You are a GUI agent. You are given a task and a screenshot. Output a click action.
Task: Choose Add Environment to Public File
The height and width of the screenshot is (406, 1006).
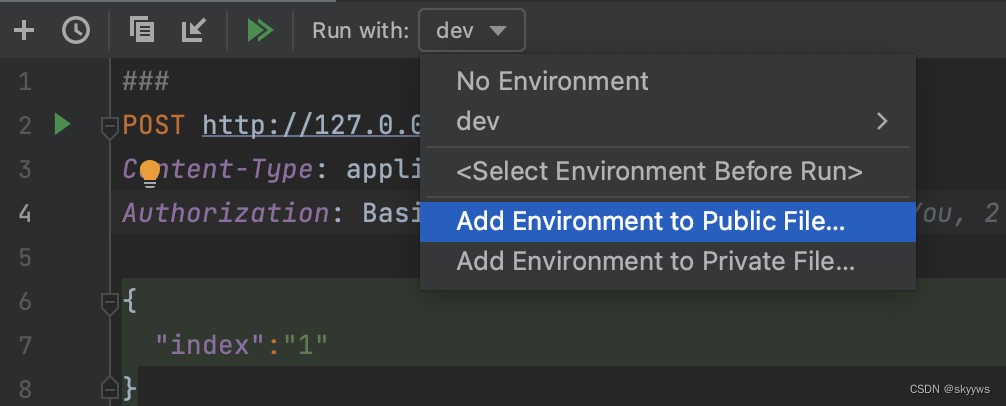click(668, 222)
